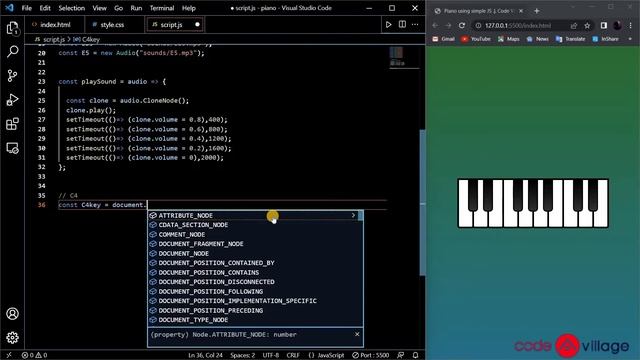This screenshot has width=640, height=360.
Task: Open the Search view in activity bar
Action: [x=12, y=51]
